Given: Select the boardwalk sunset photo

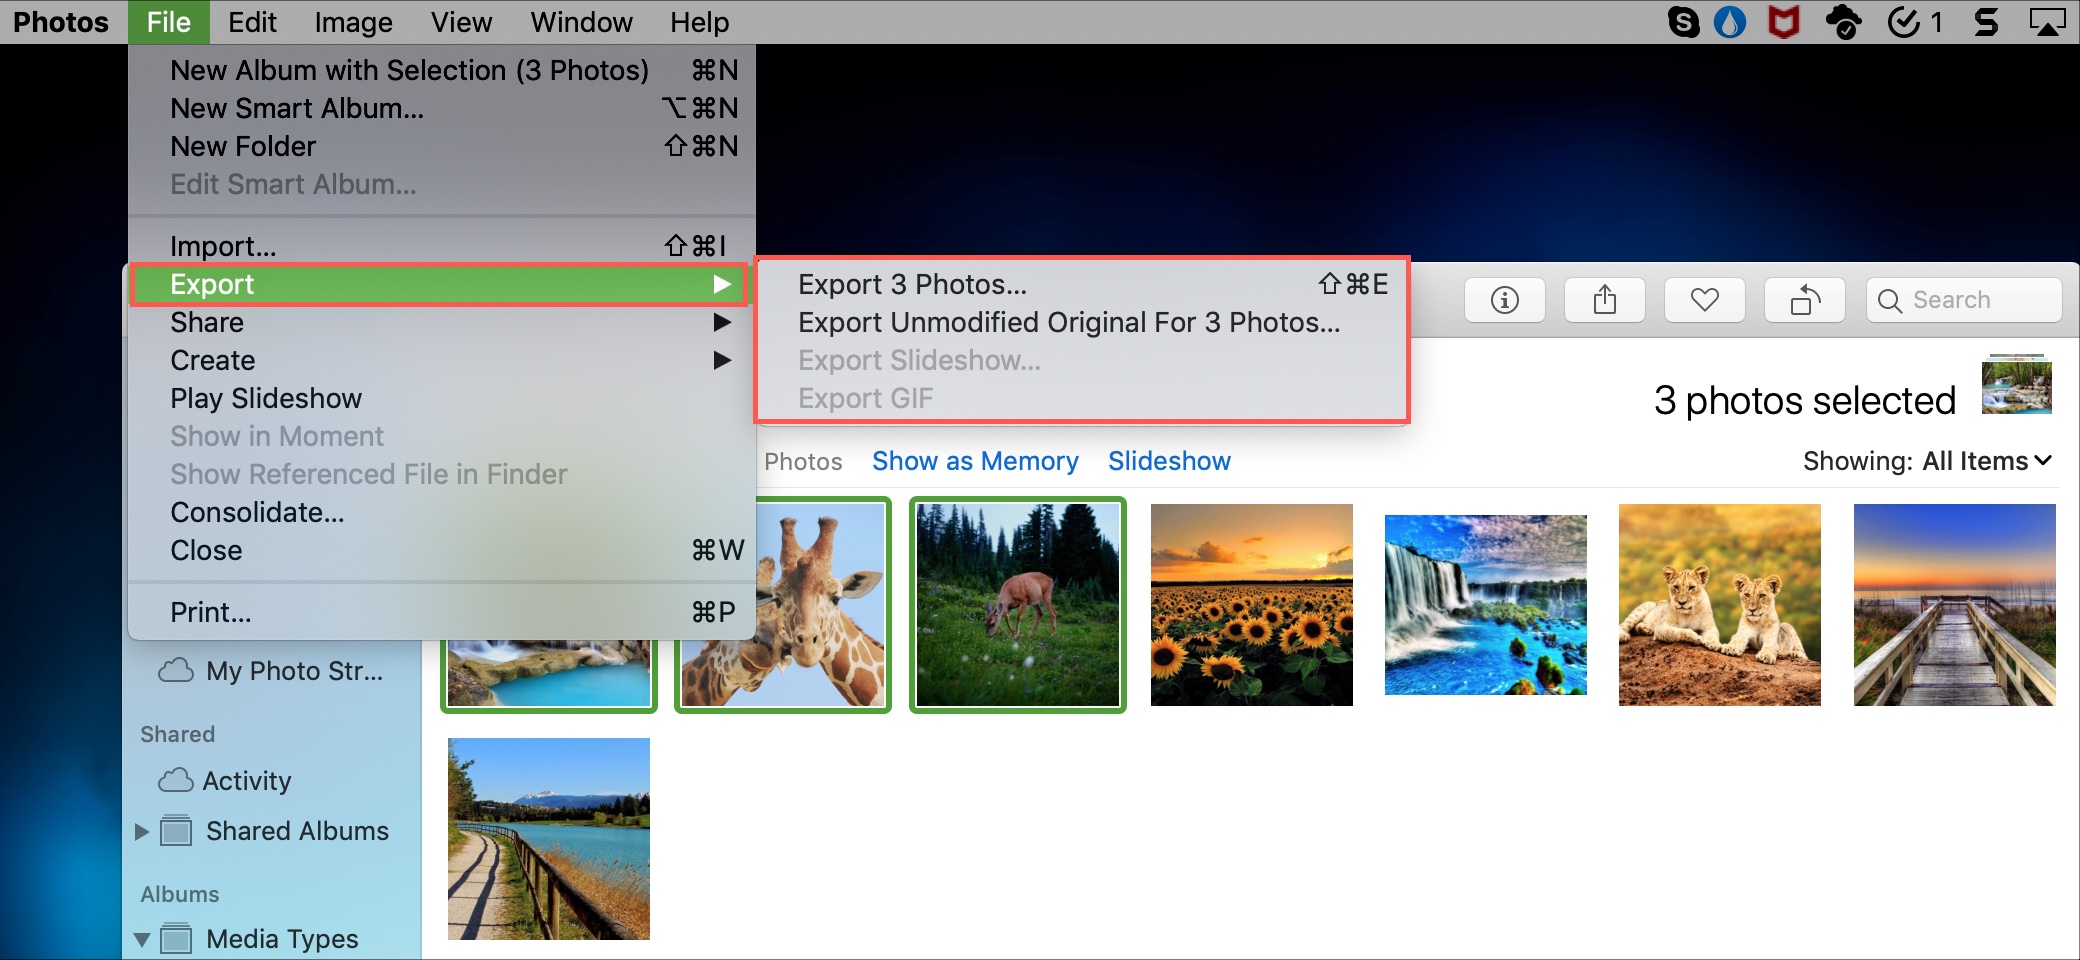Looking at the screenshot, I should point(1955,605).
